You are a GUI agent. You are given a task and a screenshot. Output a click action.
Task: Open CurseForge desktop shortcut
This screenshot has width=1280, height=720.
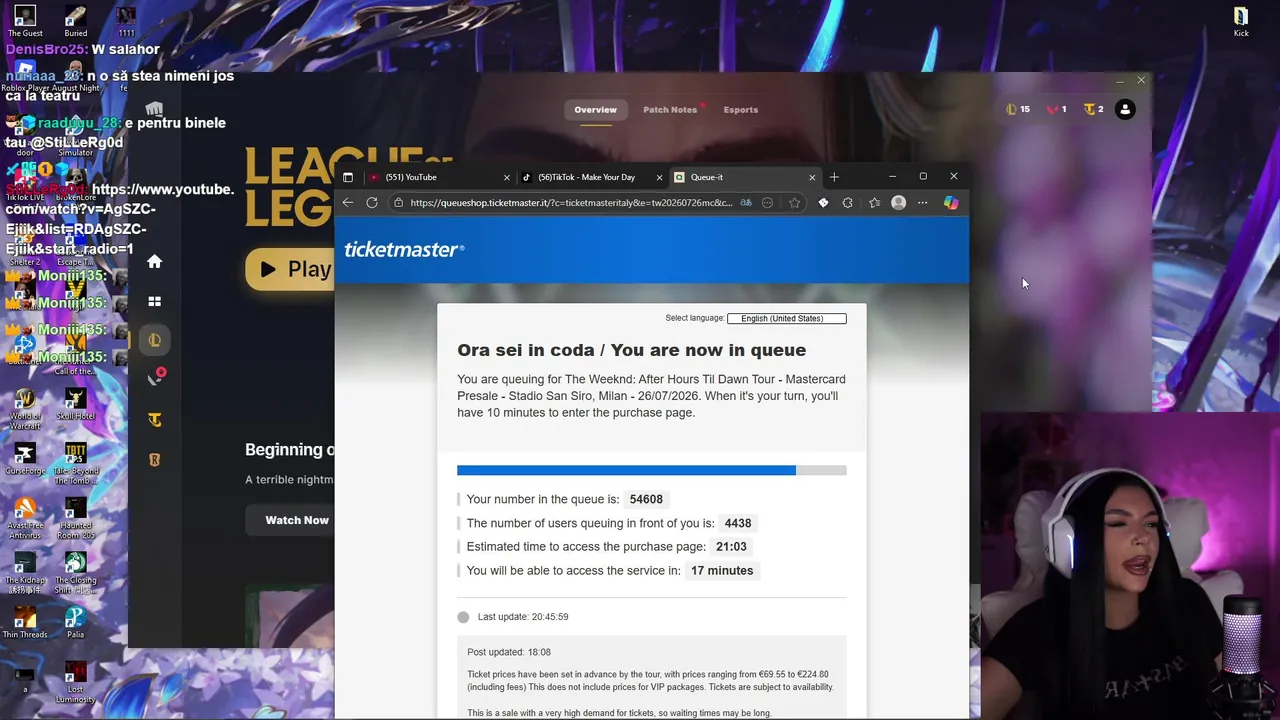[25, 460]
